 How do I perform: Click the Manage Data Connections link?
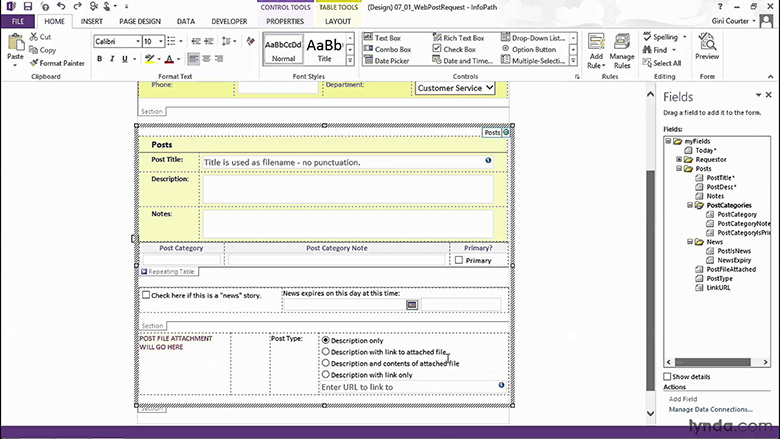coord(710,410)
